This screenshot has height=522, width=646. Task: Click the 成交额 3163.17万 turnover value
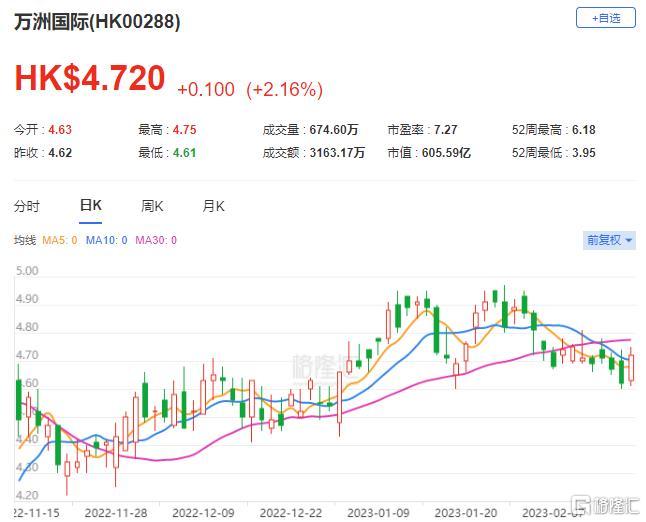point(337,153)
